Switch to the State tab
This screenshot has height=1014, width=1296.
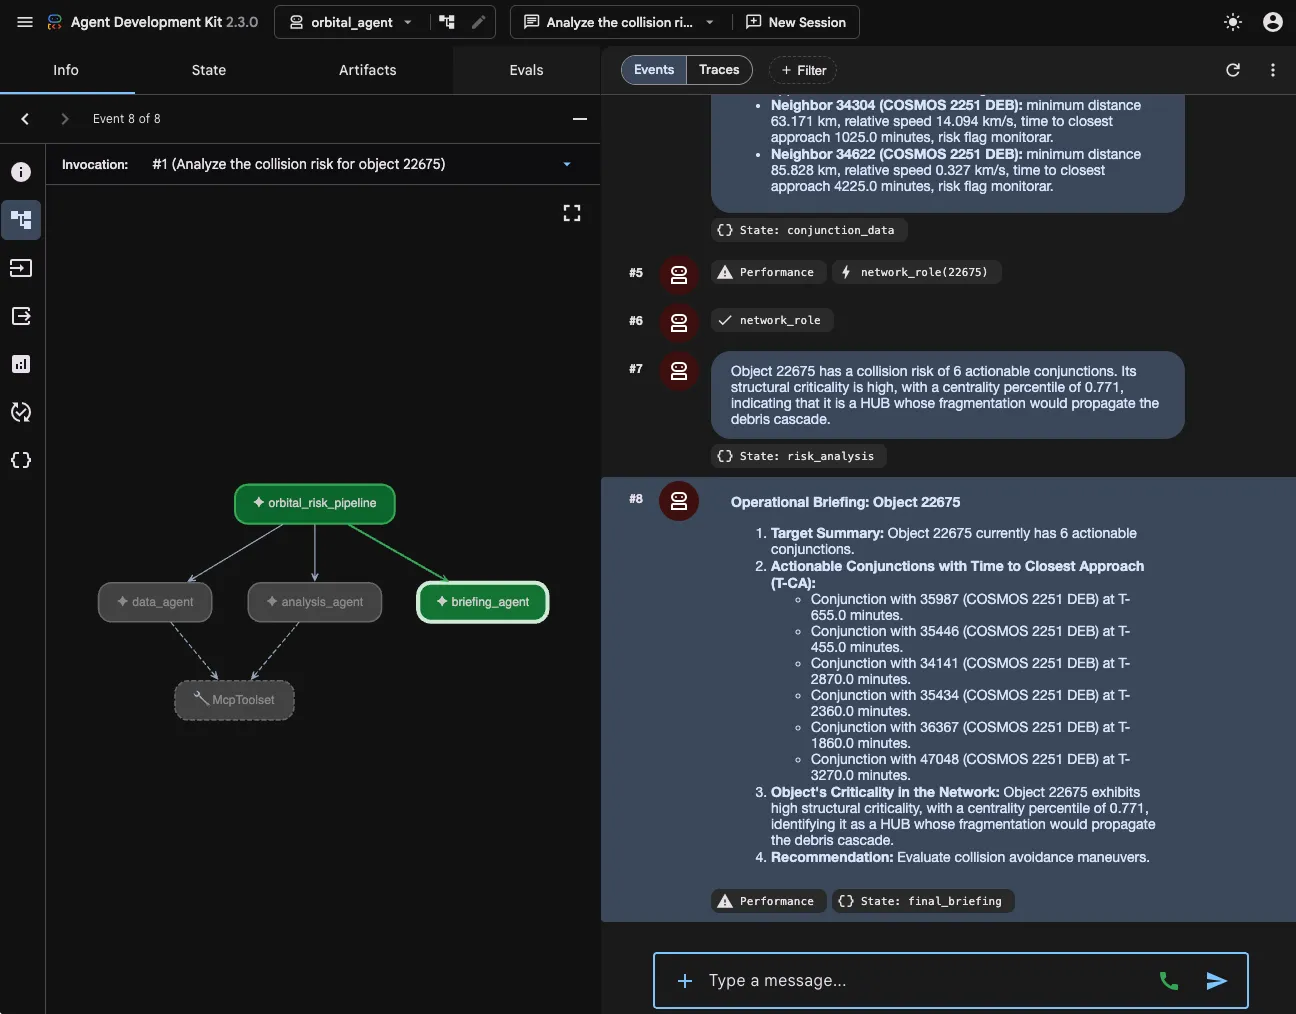click(209, 70)
